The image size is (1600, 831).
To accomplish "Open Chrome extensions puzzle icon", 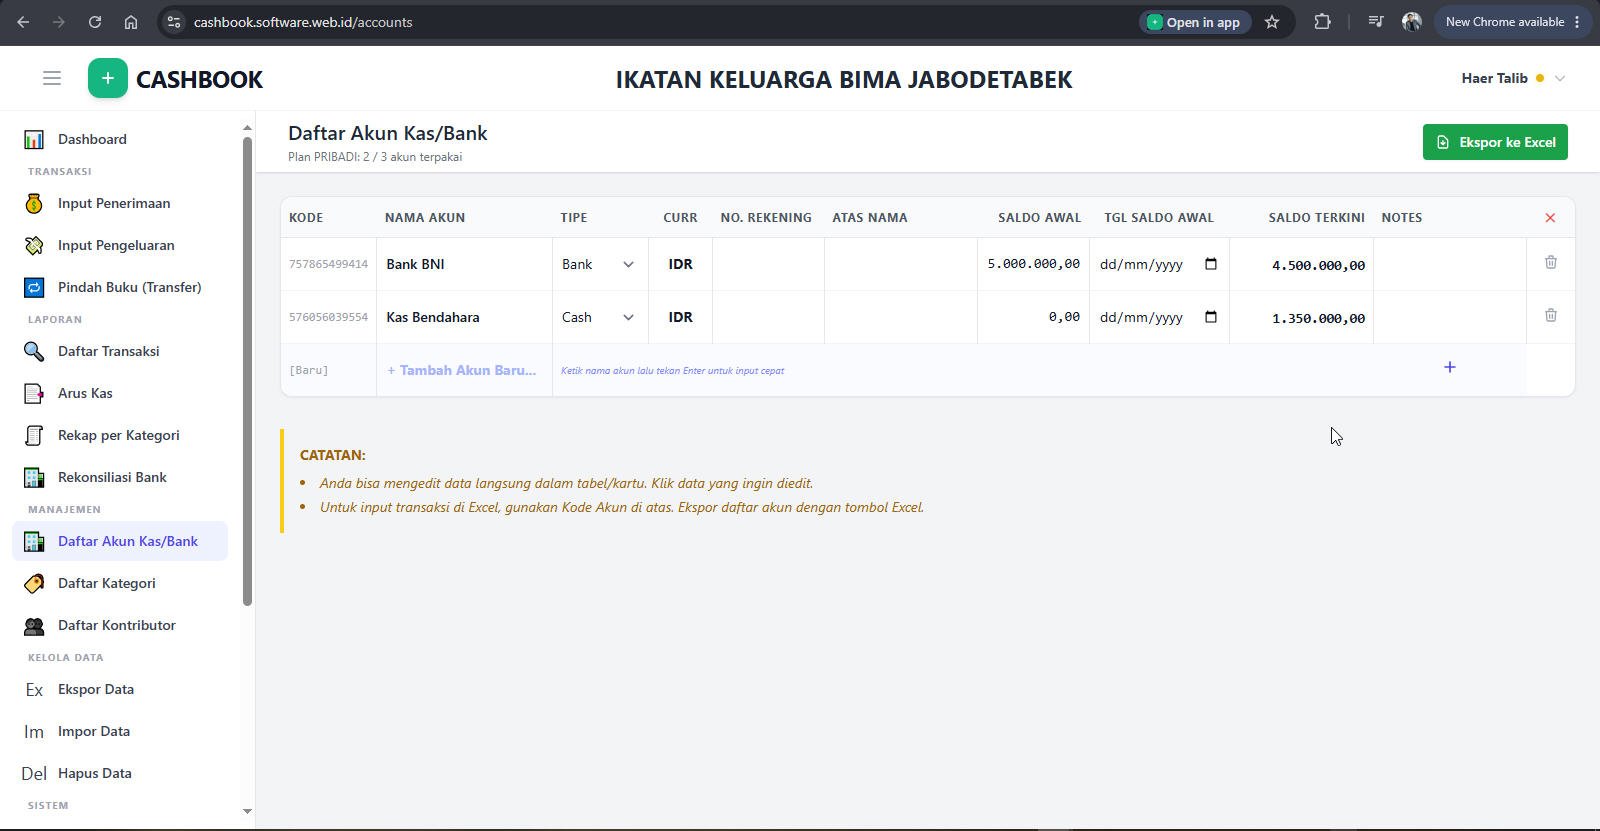I will 1322,22.
